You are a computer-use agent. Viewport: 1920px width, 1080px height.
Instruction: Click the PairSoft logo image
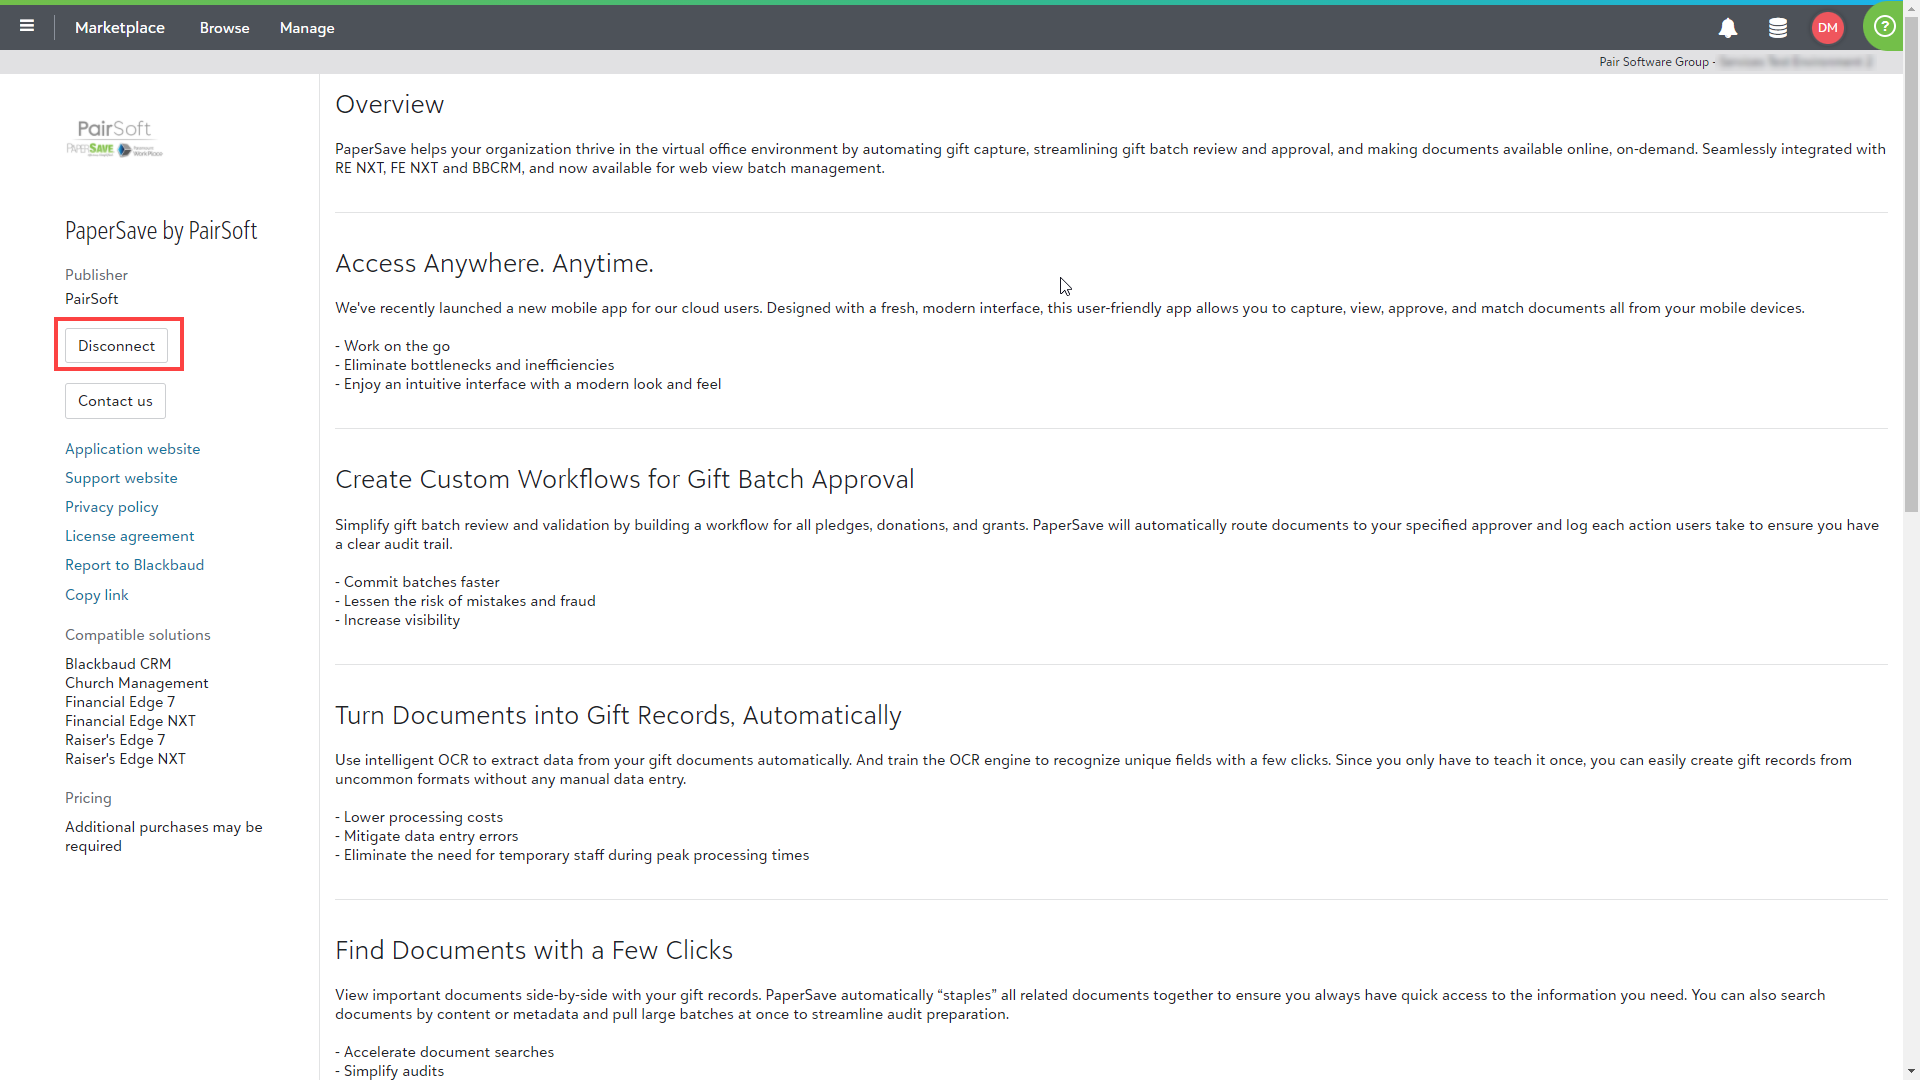(x=114, y=138)
